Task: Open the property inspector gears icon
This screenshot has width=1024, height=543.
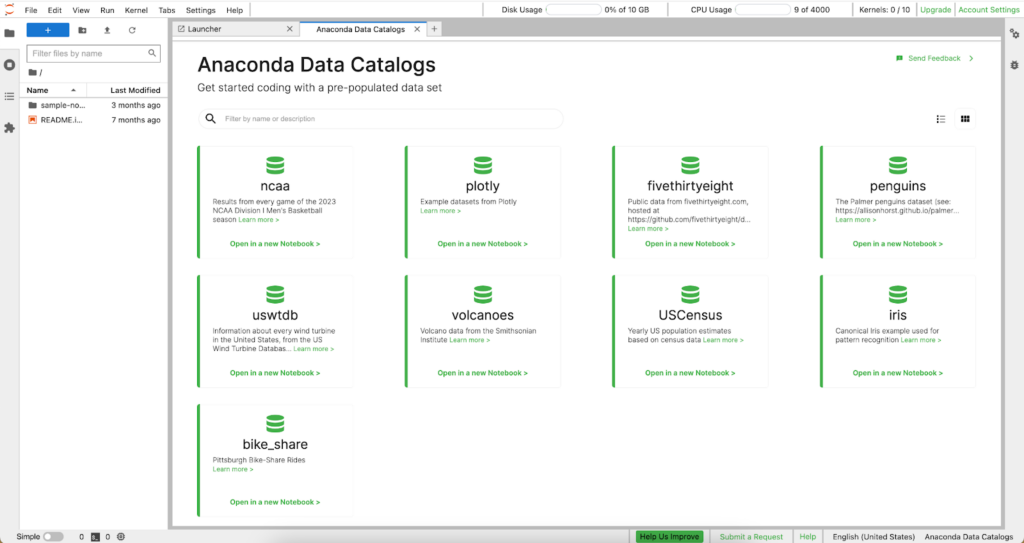Action: [1014, 33]
